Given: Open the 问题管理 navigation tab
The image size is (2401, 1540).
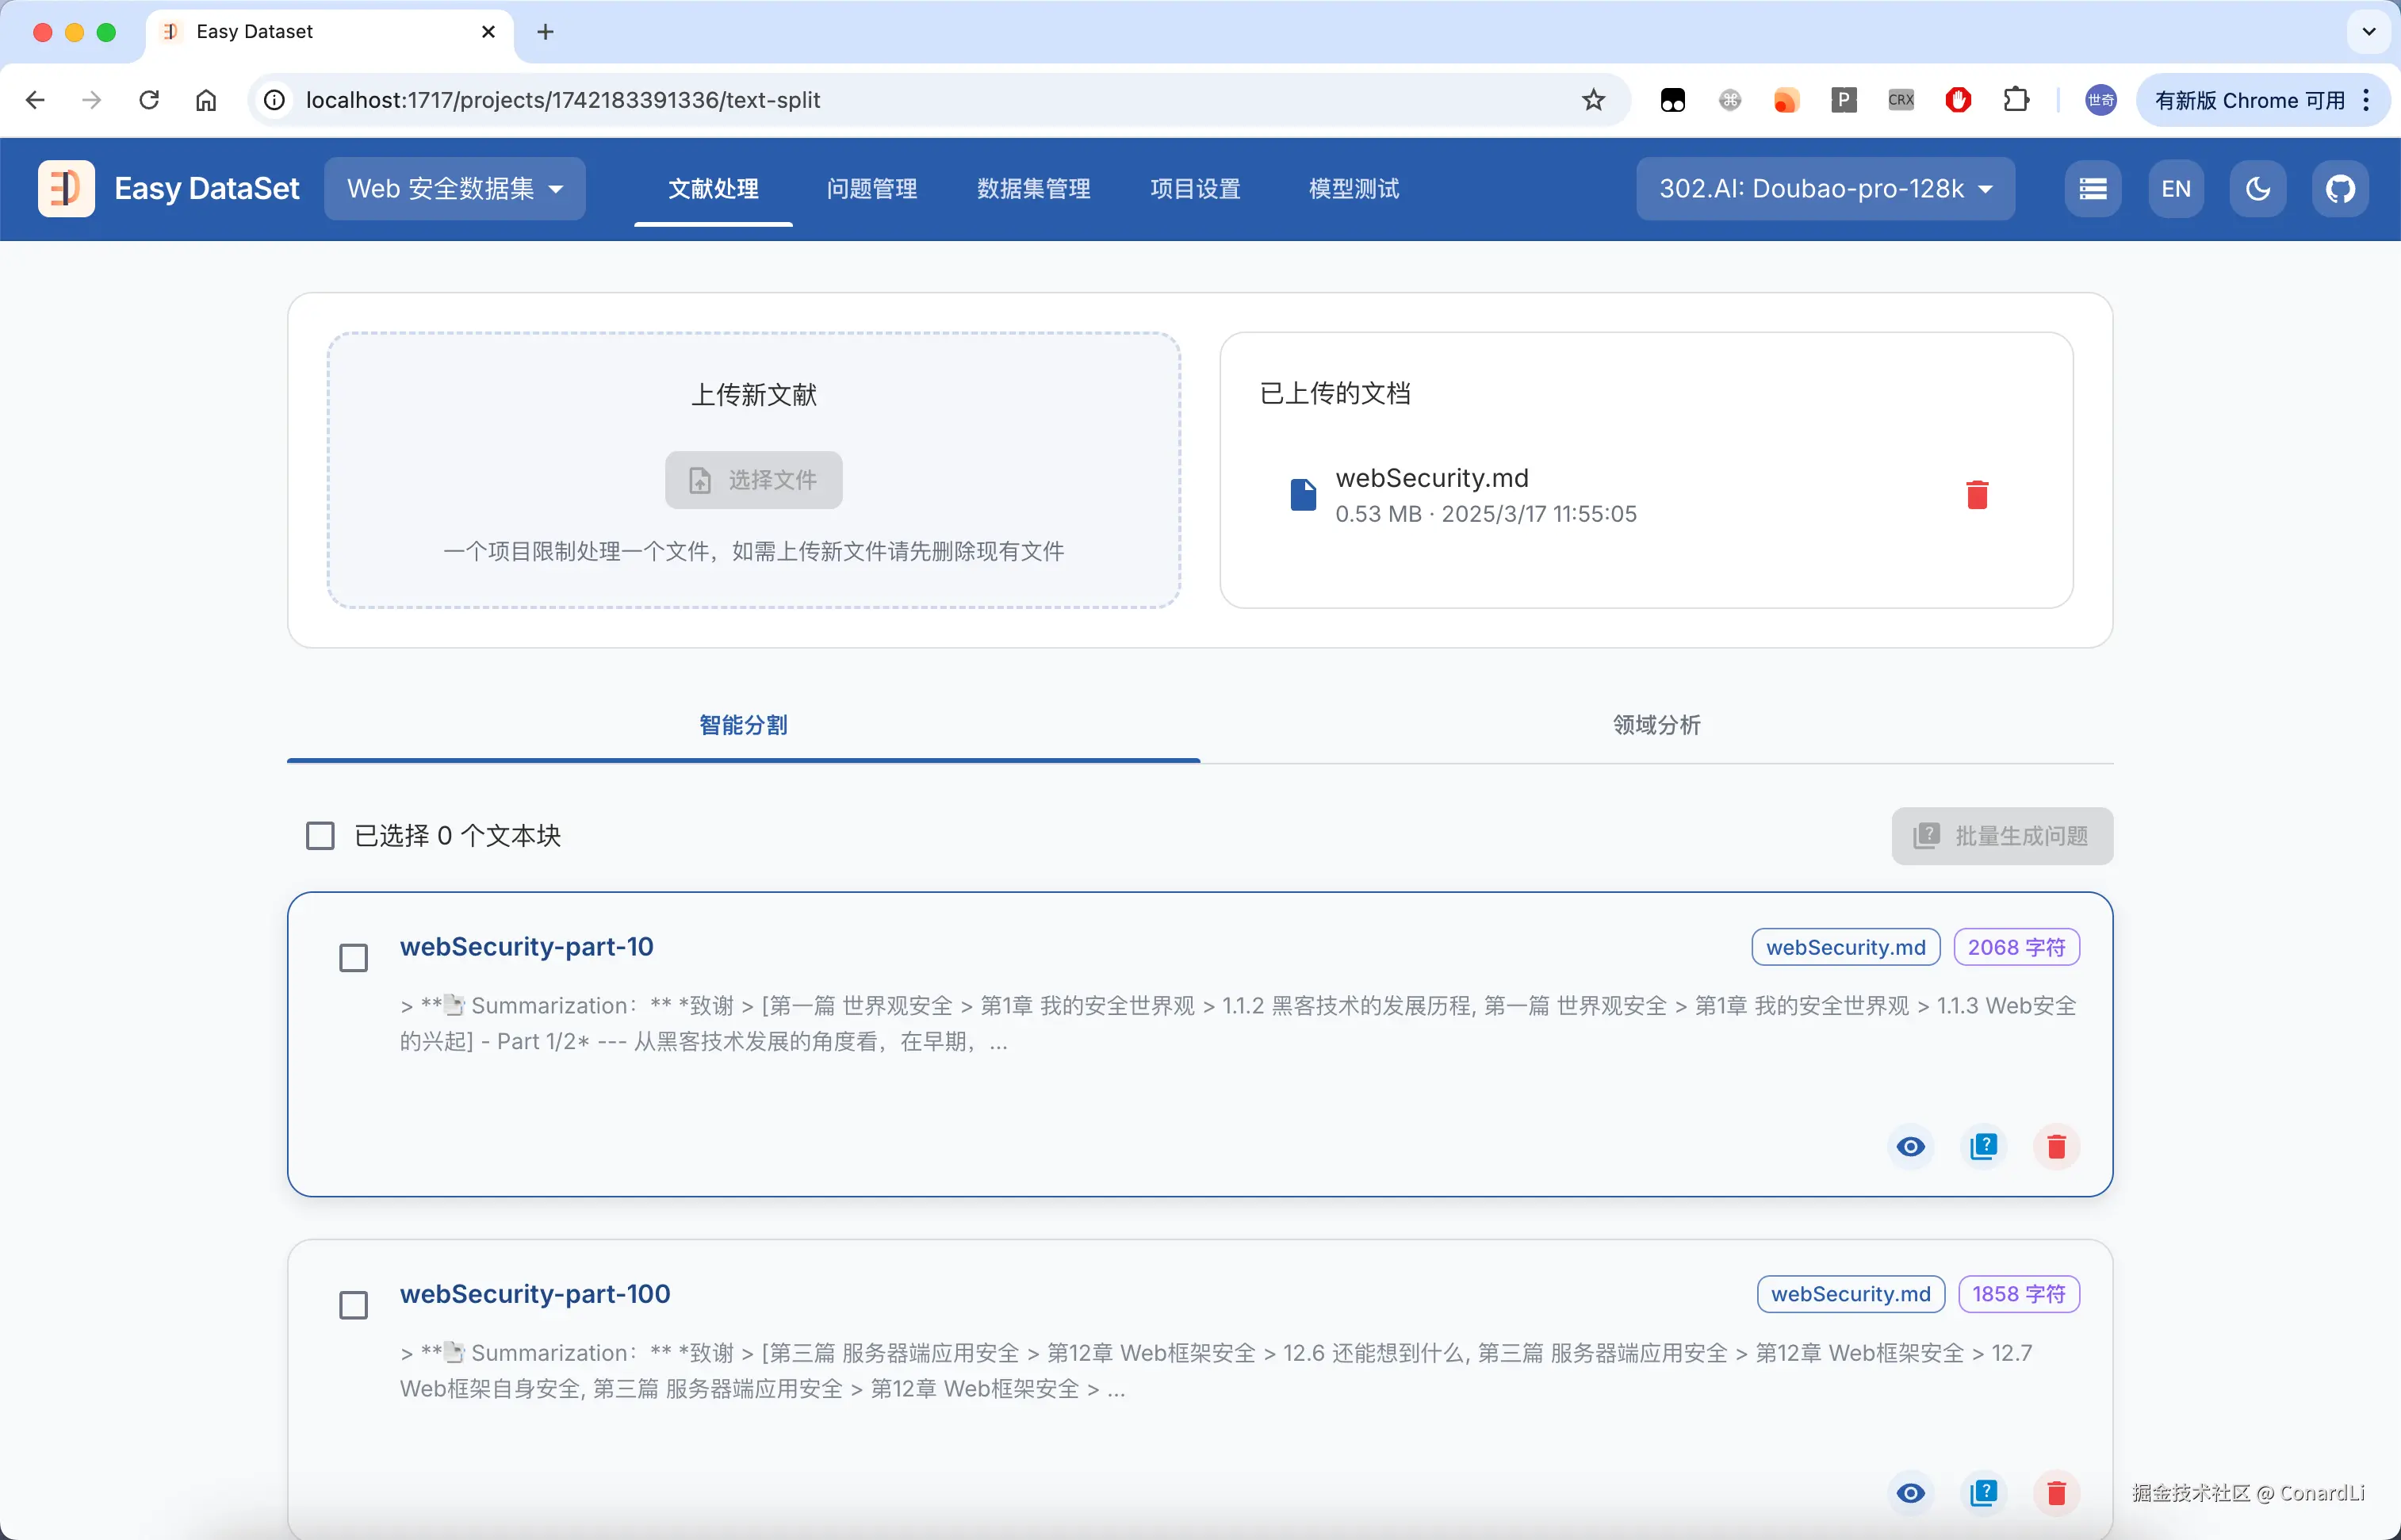Looking at the screenshot, I should pos(871,189).
